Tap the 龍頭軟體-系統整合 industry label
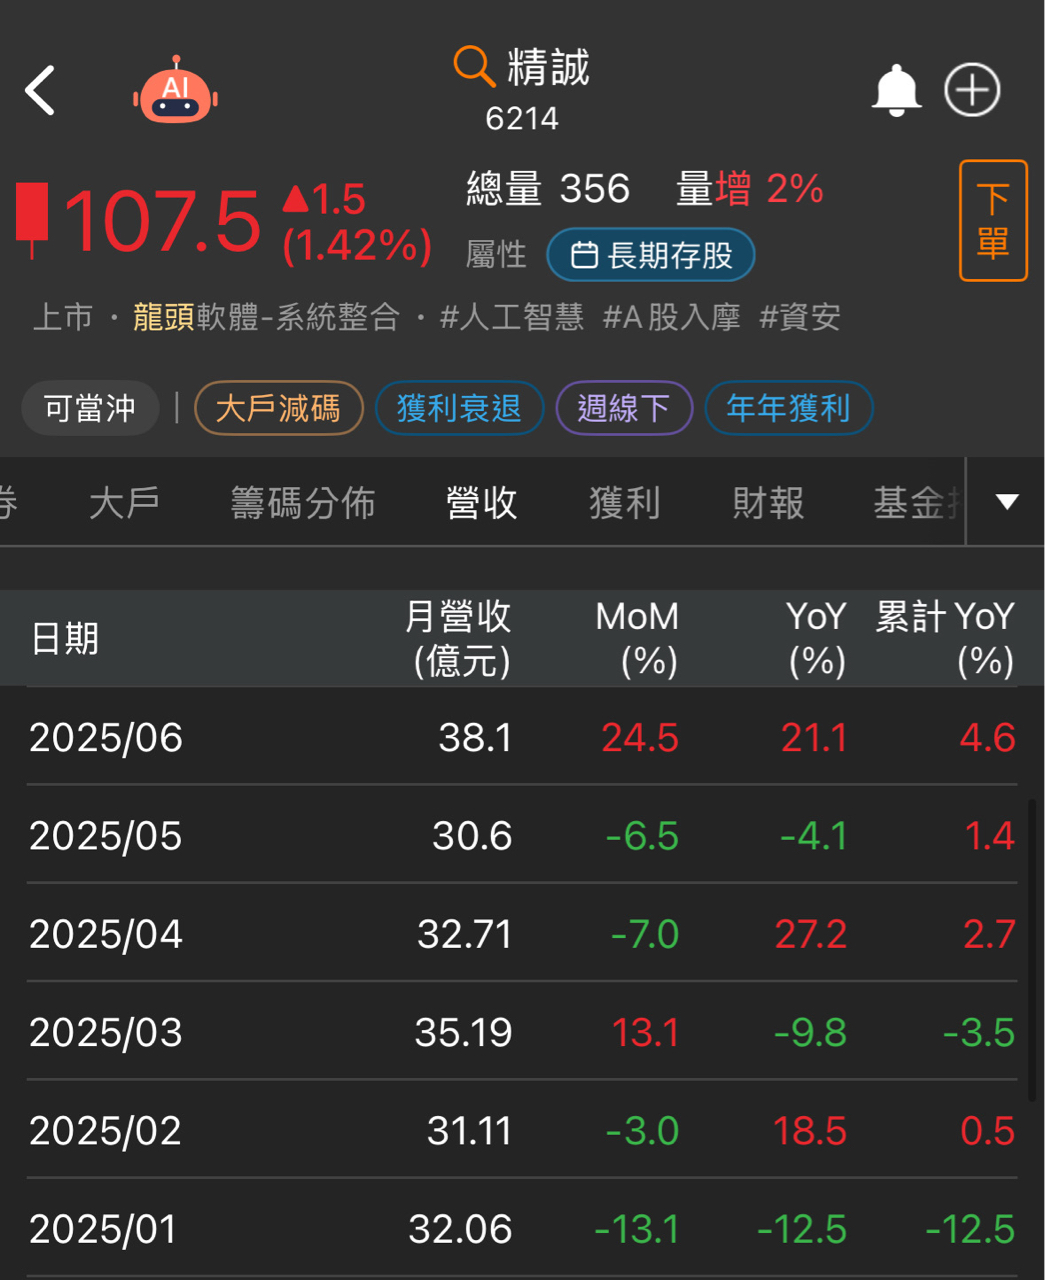The image size is (1045, 1280). 266,317
